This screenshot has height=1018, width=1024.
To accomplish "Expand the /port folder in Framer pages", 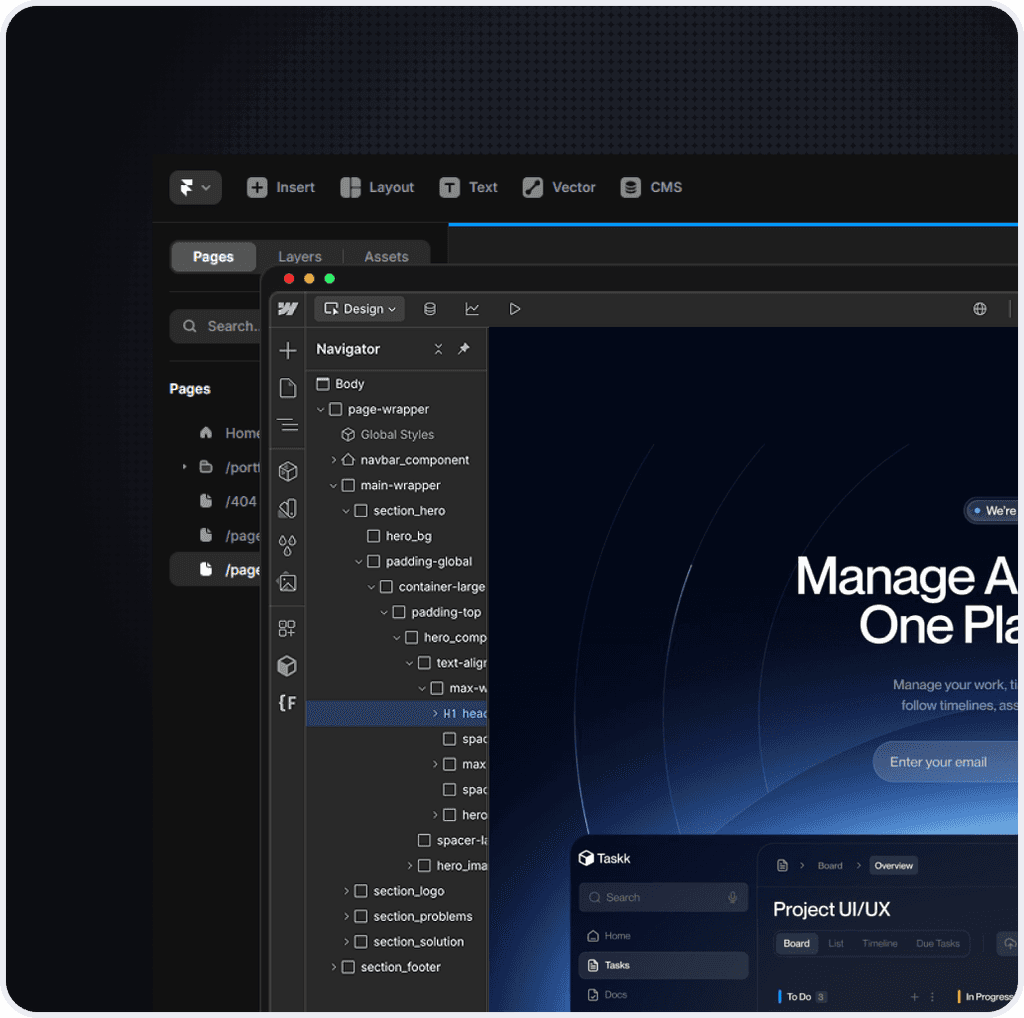I will tap(185, 467).
